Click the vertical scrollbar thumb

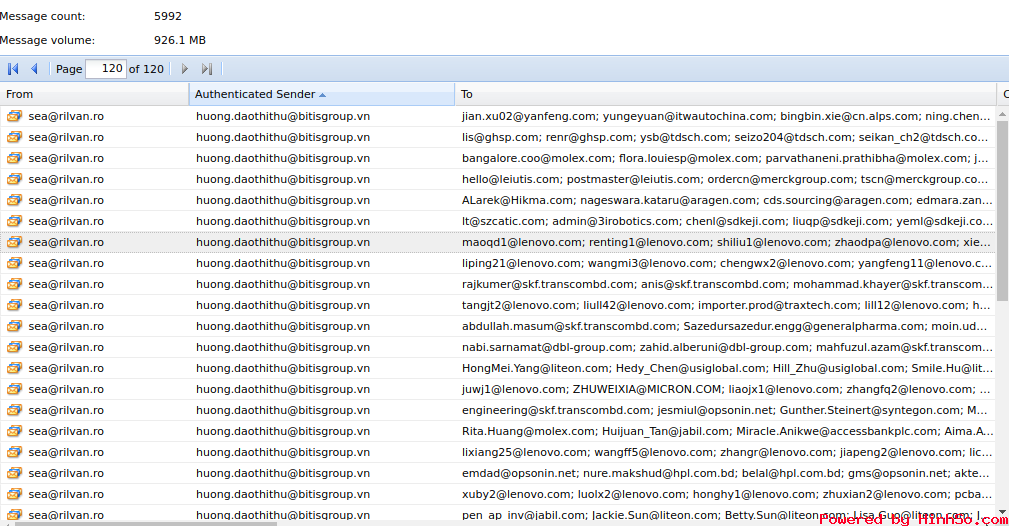click(1002, 209)
